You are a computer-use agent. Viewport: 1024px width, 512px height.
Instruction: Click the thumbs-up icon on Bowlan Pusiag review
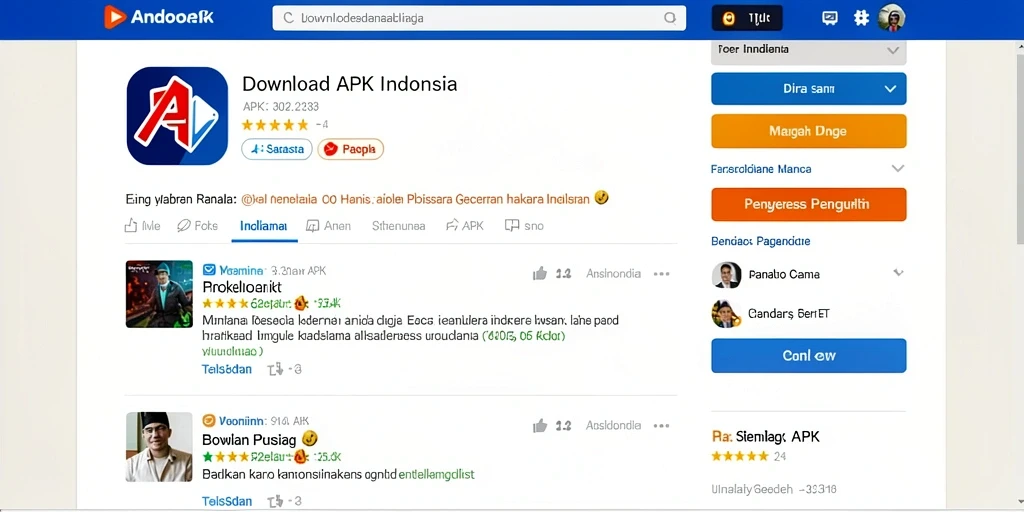pyautogui.click(x=540, y=426)
